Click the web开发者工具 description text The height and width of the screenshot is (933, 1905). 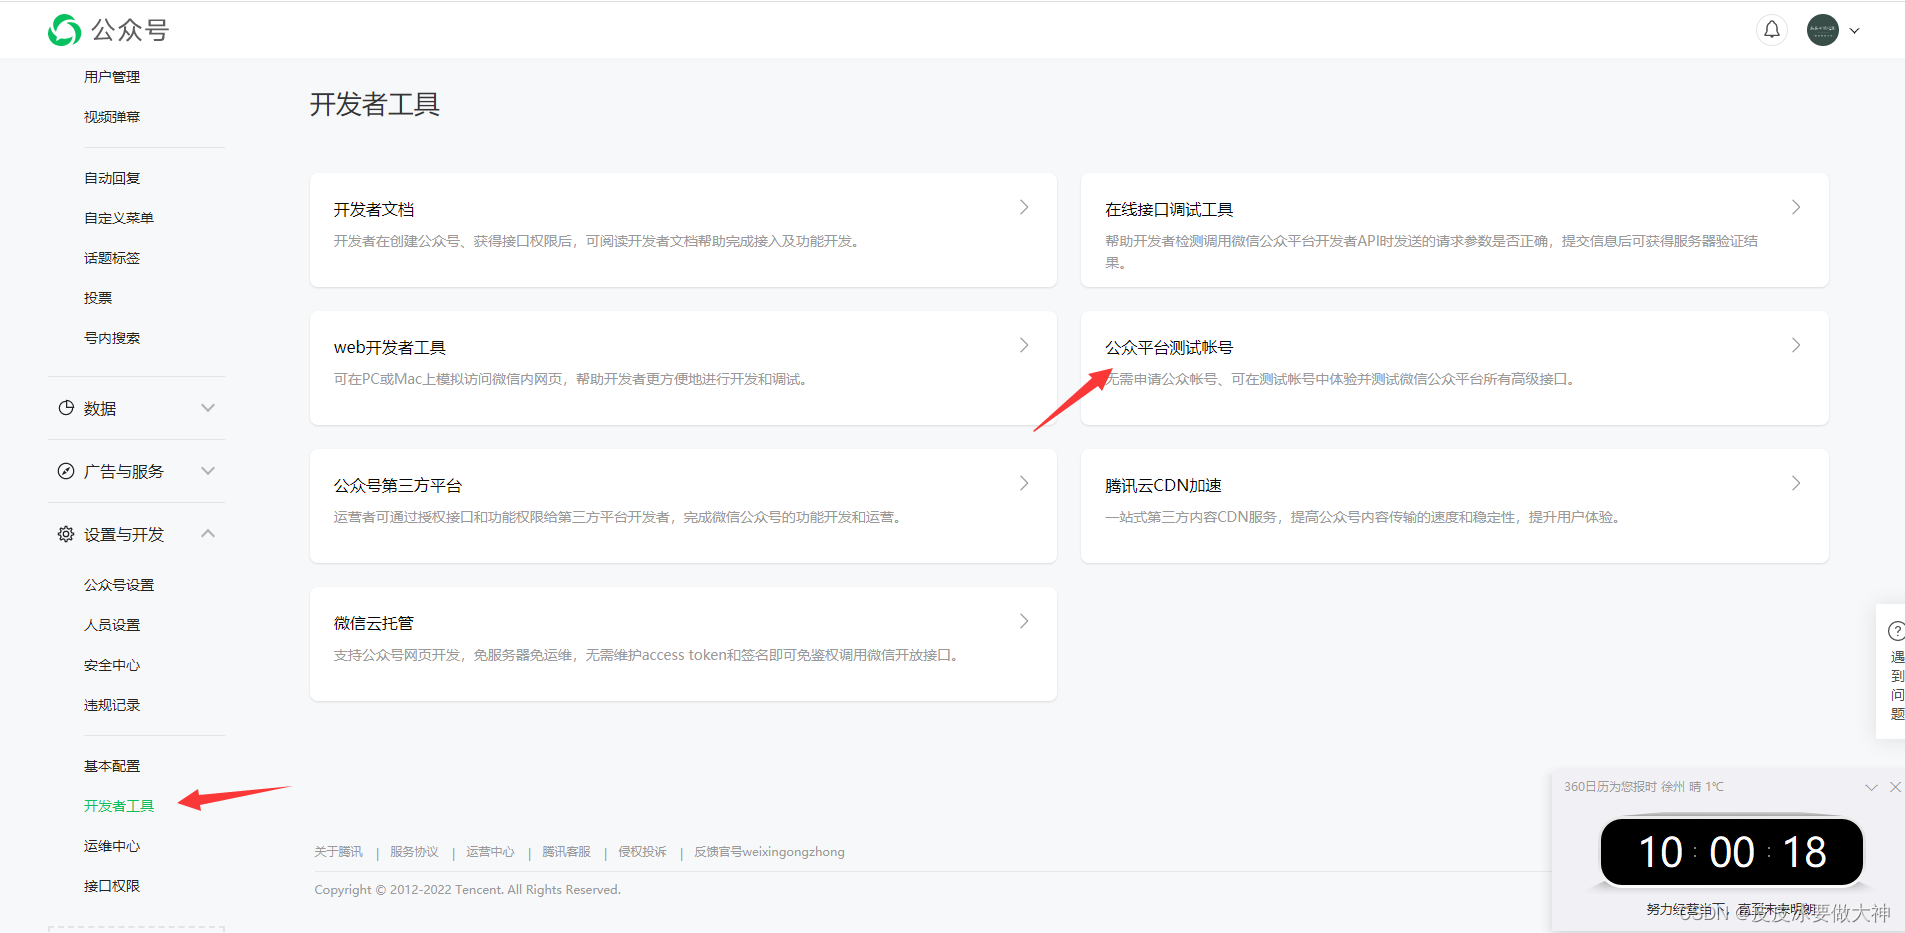tap(572, 379)
